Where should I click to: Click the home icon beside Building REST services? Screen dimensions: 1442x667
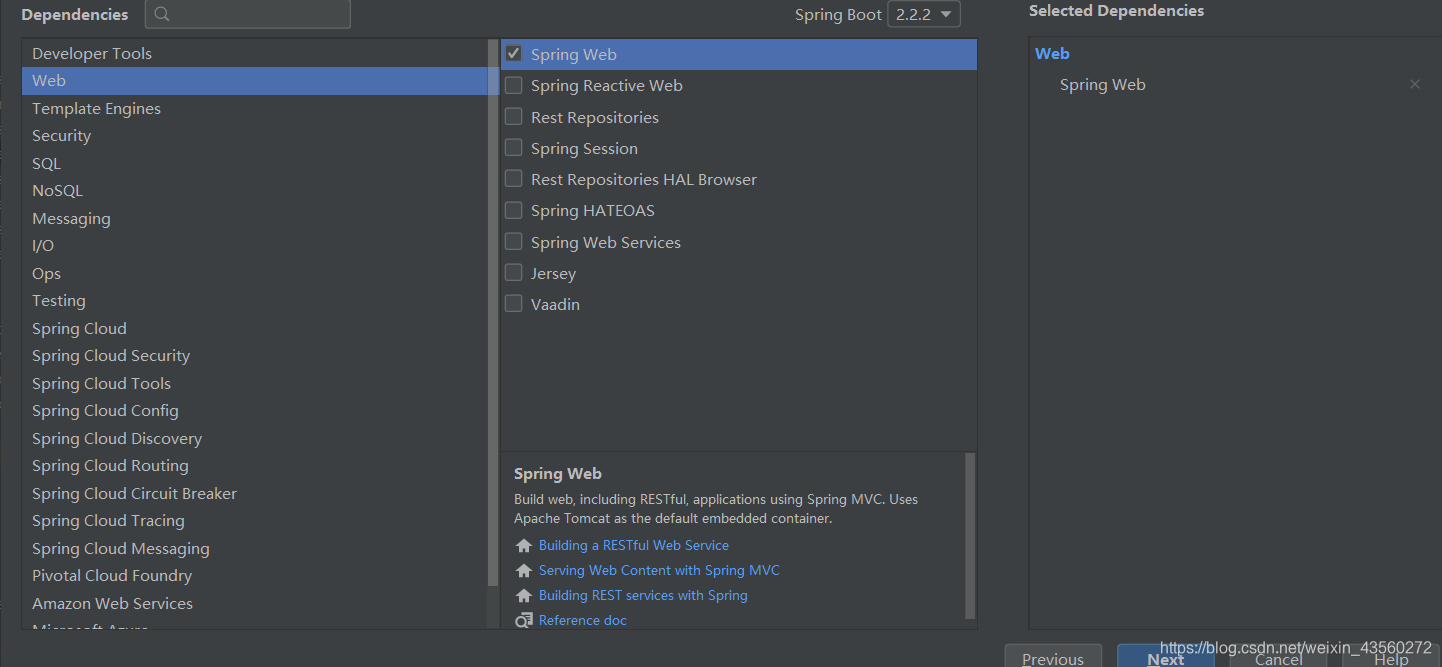click(524, 596)
